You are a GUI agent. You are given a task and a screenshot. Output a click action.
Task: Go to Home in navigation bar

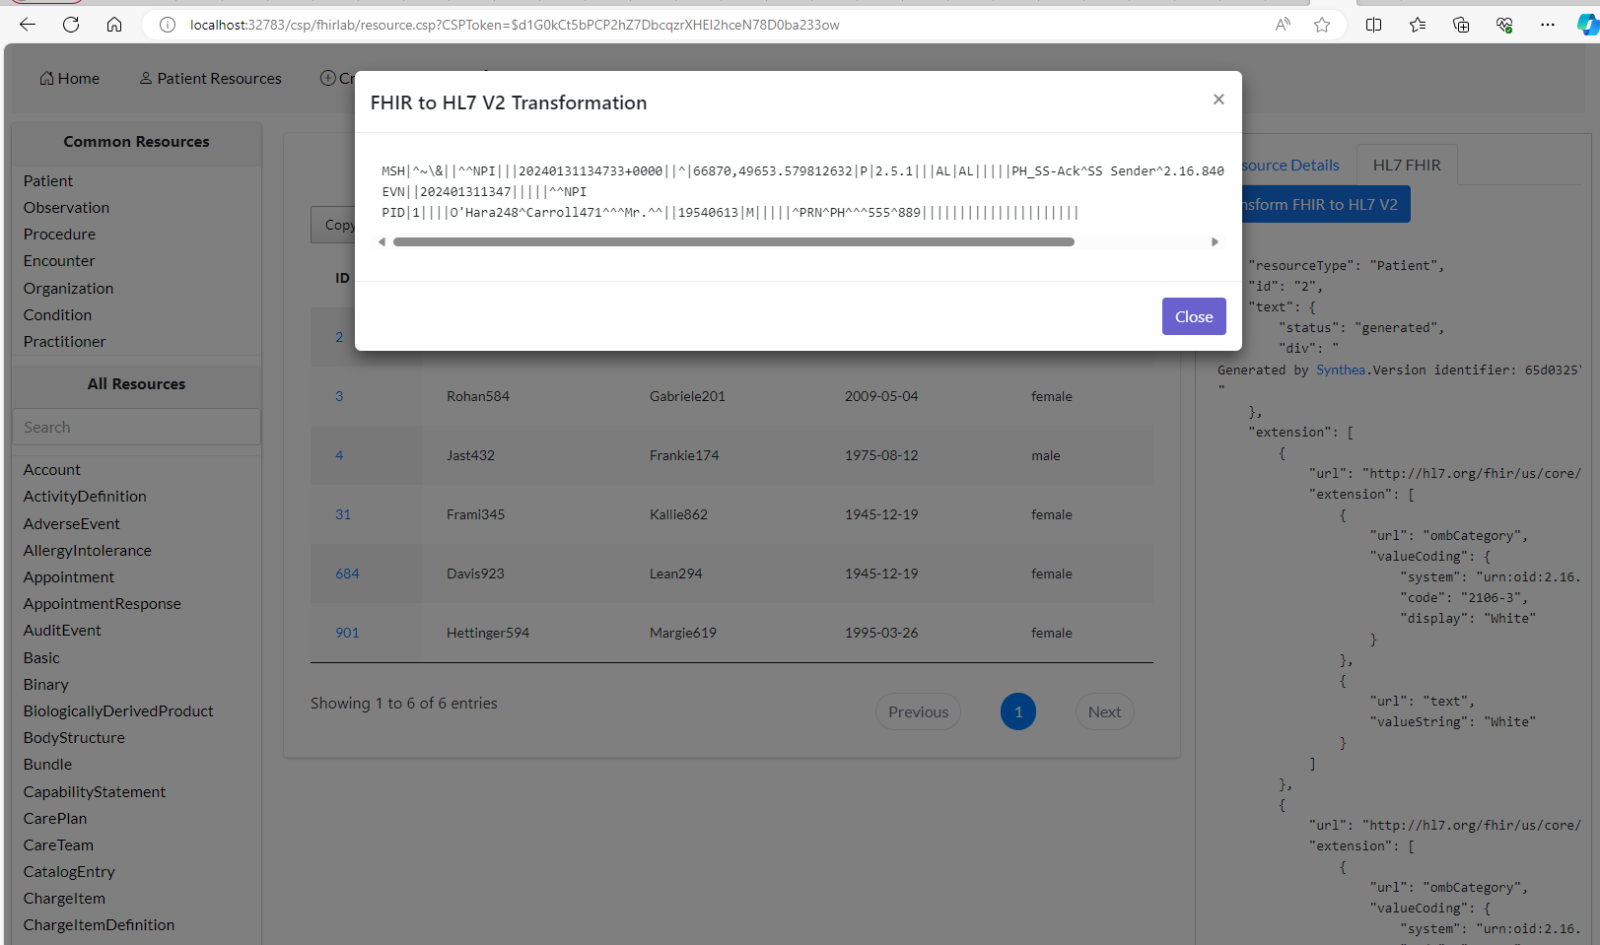(69, 78)
